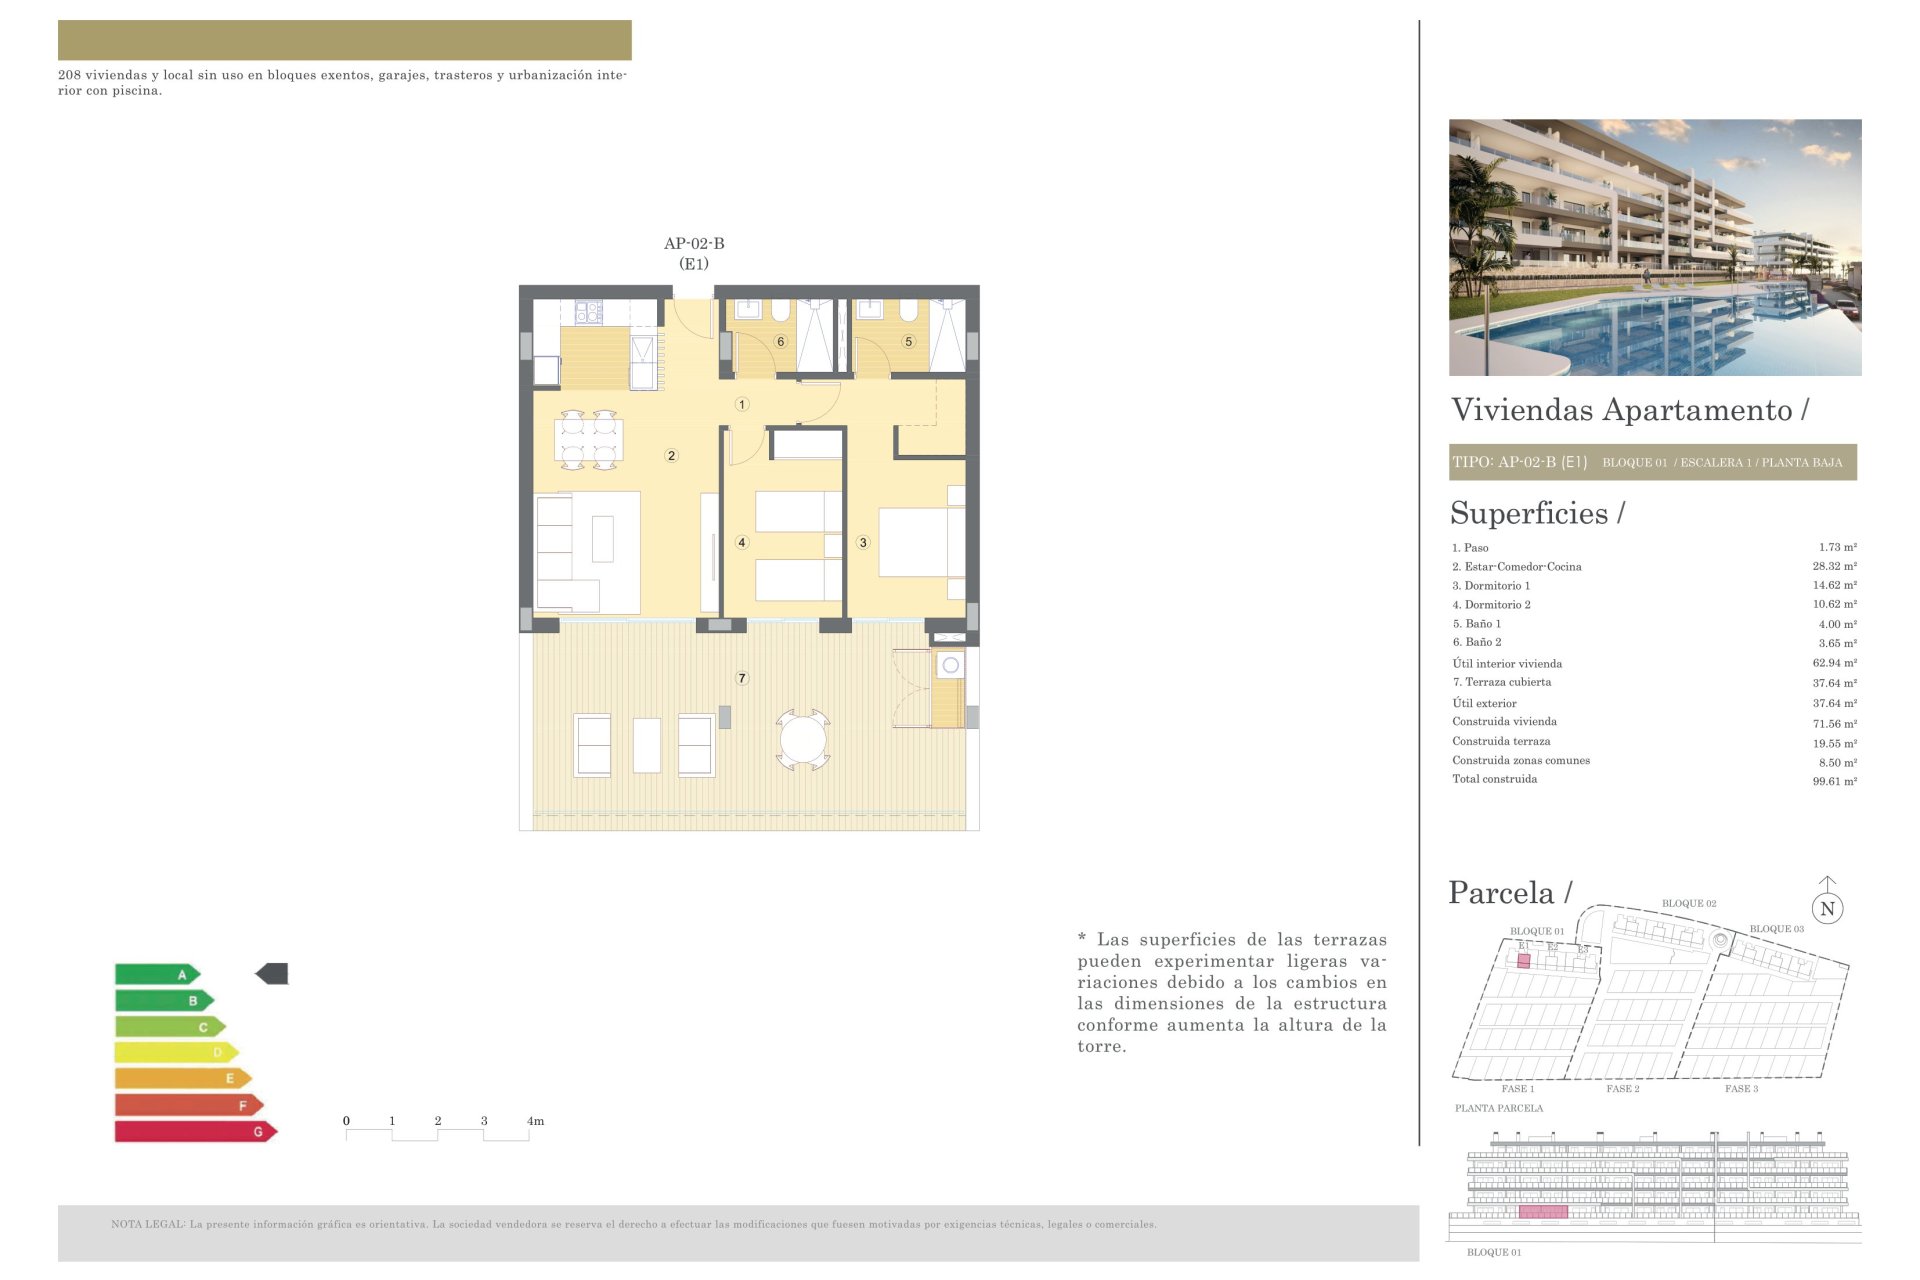Select the yellow energy rating D arrow
This screenshot has width=1920, height=1280.
pos(176,1052)
